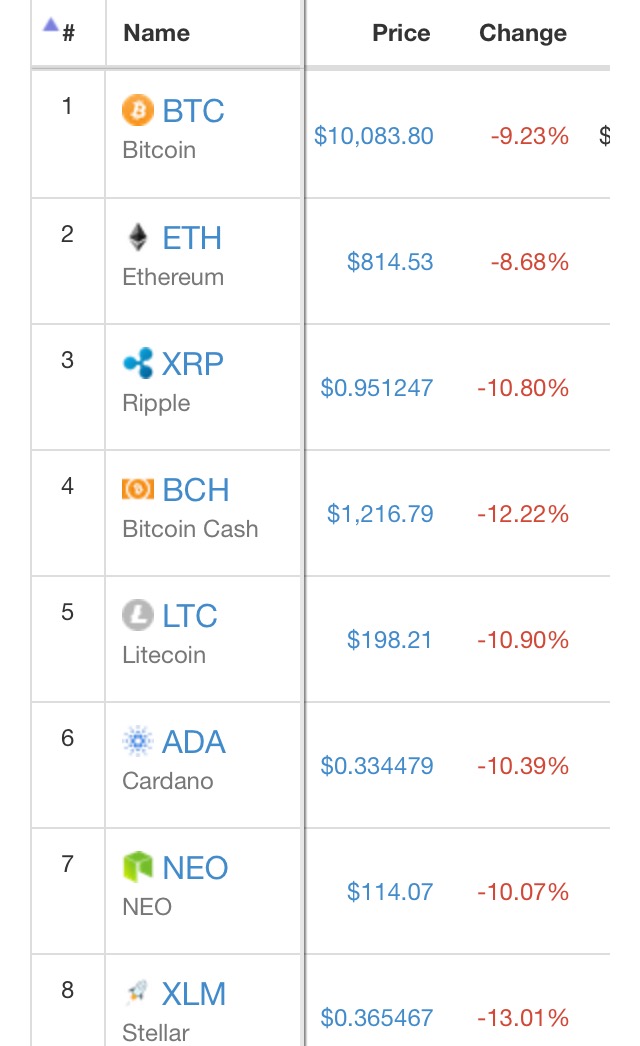The height and width of the screenshot is (1046, 640).
Task: Sort the table by Price column
Action: click(401, 33)
